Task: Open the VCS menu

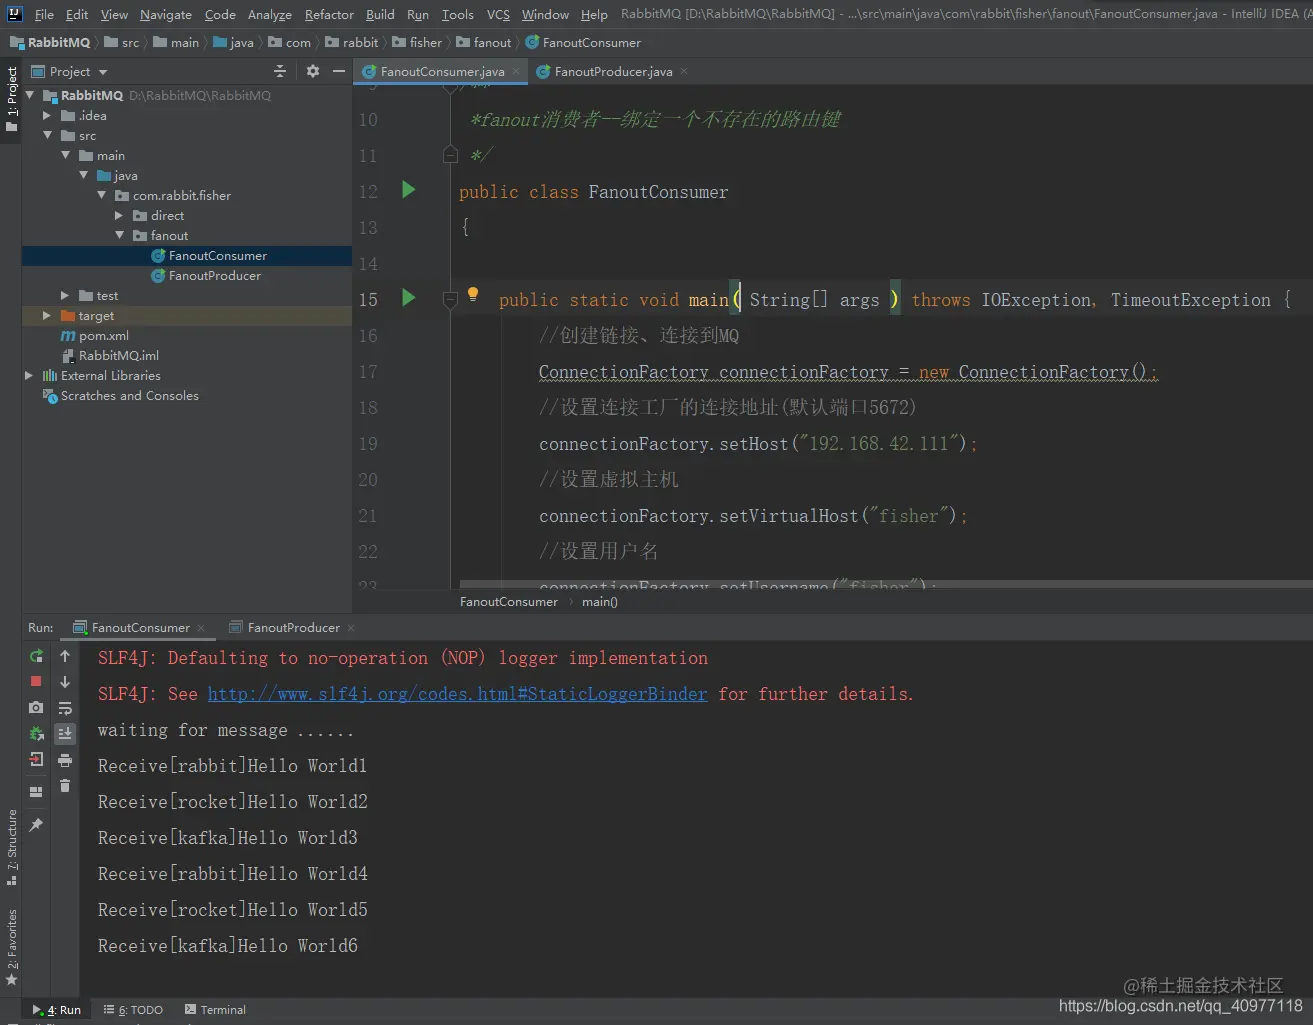Action: tap(498, 14)
